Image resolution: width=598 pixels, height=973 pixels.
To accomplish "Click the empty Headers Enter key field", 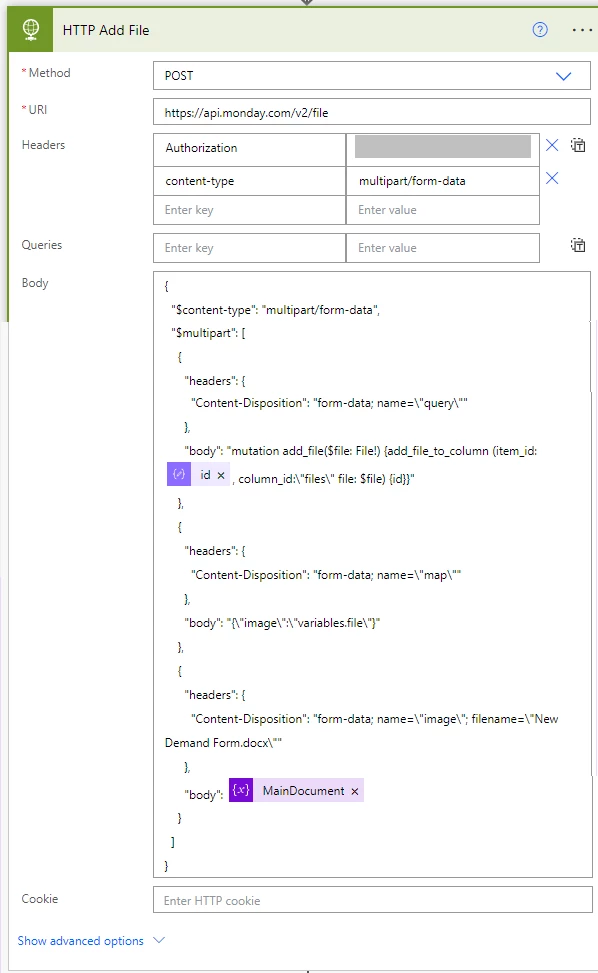I will [x=249, y=210].
